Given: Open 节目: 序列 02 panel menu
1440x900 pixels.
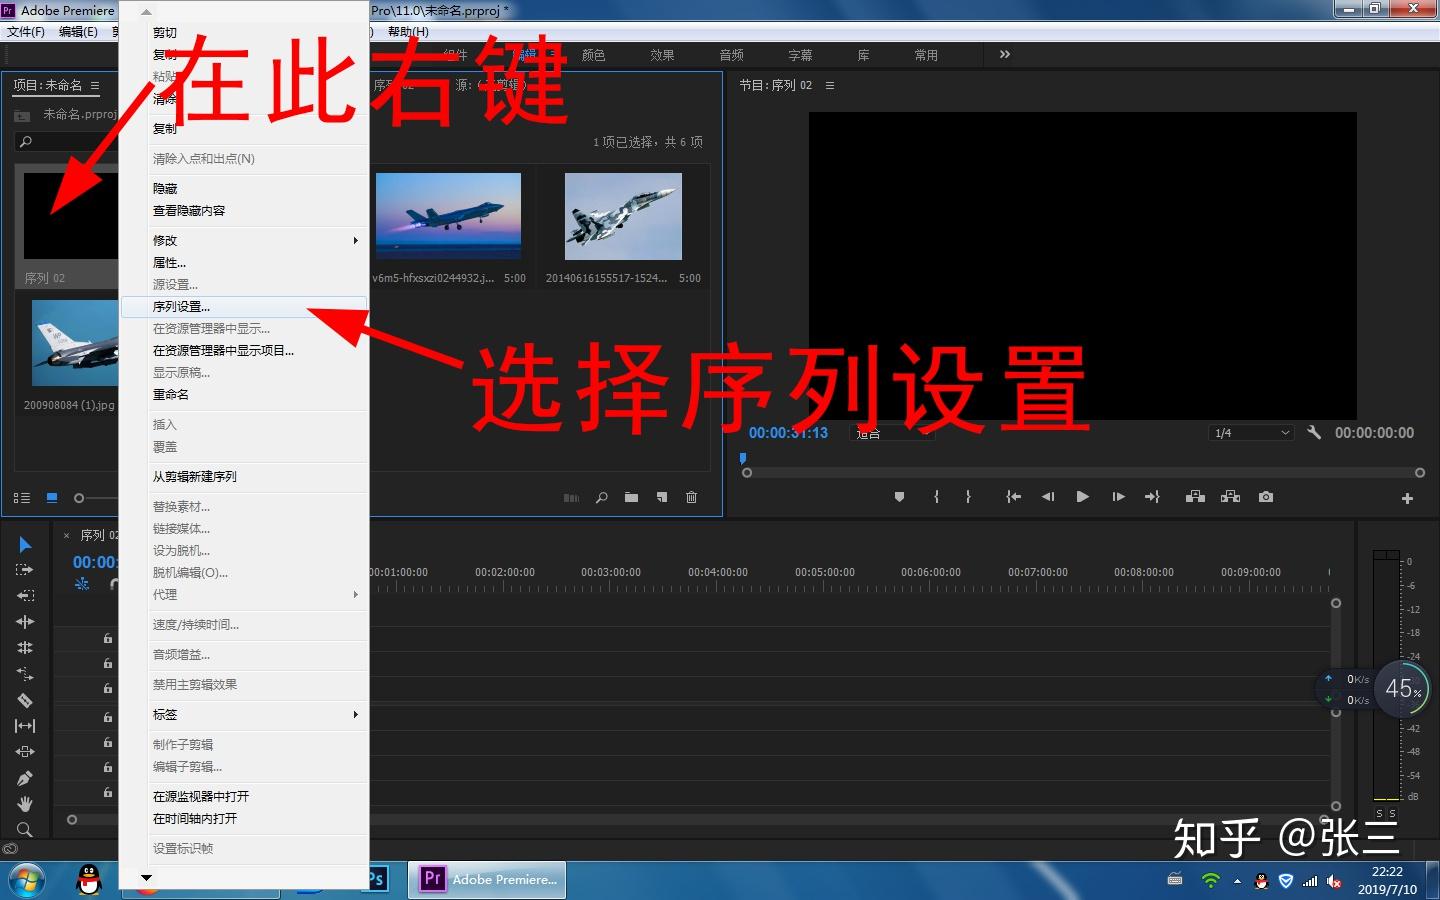Looking at the screenshot, I should [830, 86].
